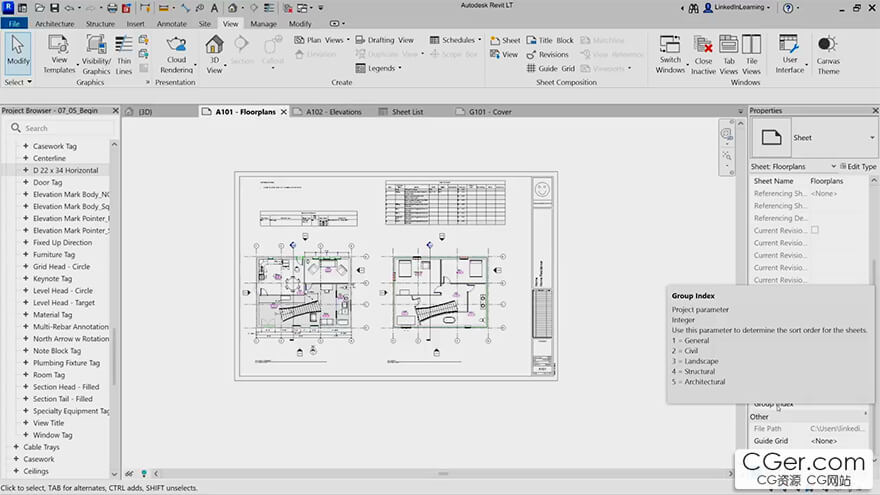Click the Project Browser search field
880x495 pixels.
pyautogui.click(x=62, y=128)
